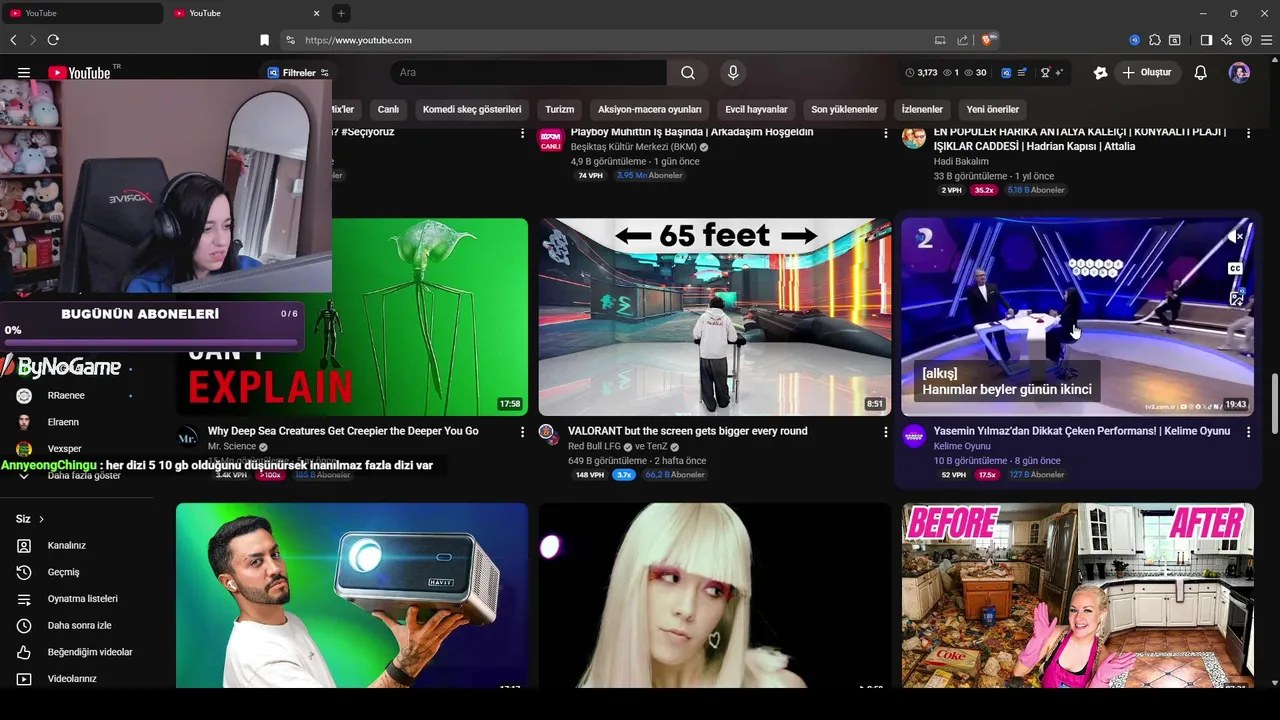Click the search magnifier button
Image resolution: width=1280 pixels, height=720 pixels.
point(688,73)
